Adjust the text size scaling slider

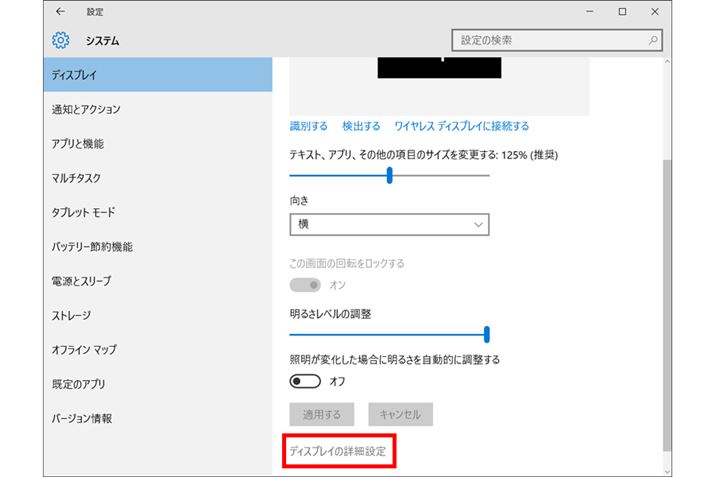tap(389, 175)
